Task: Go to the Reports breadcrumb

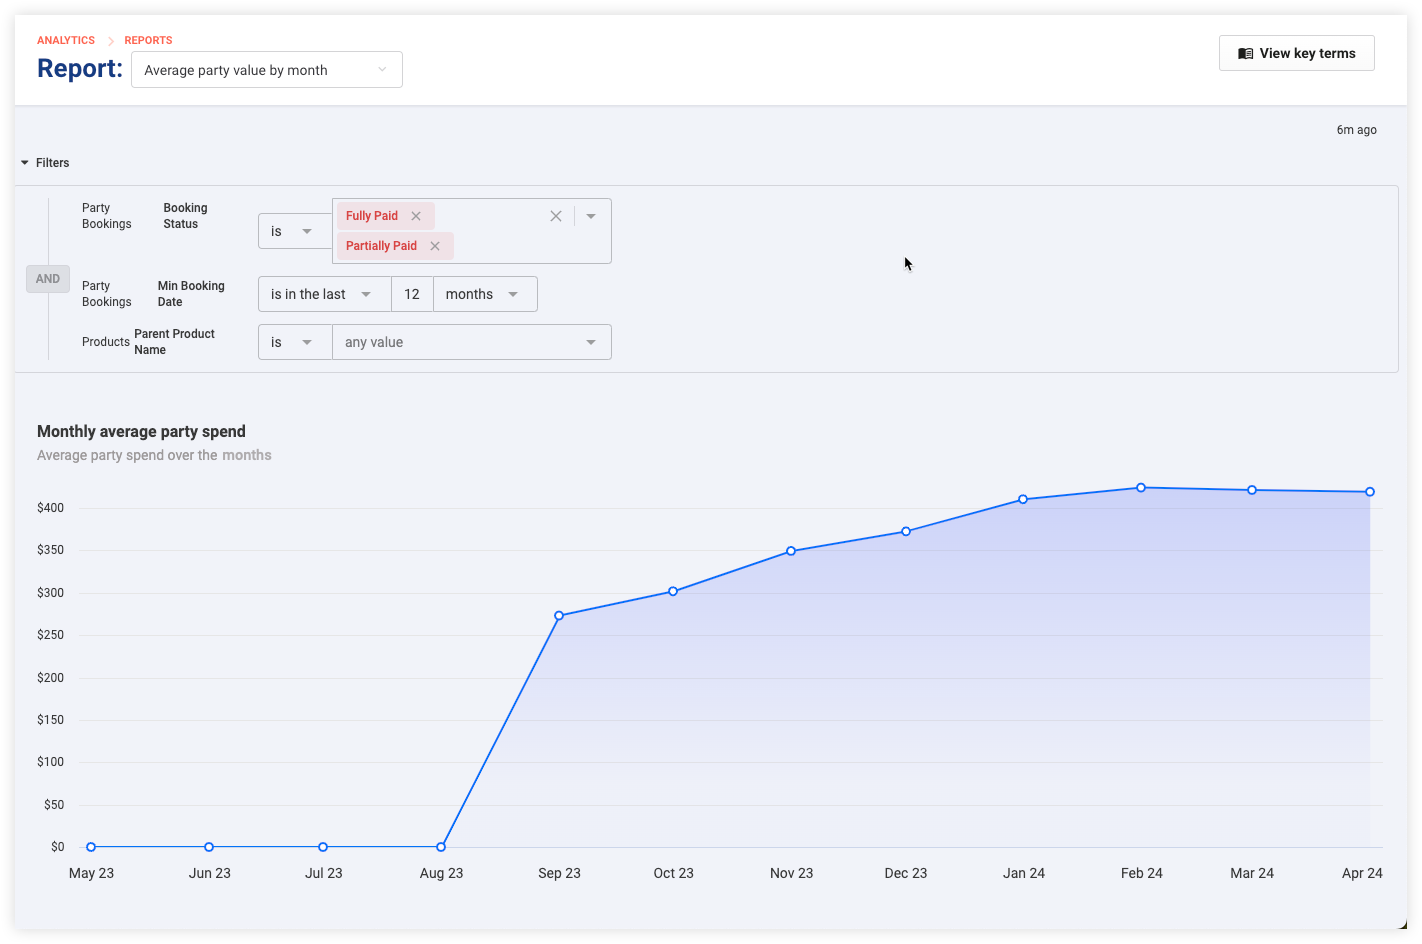Action: point(148,40)
